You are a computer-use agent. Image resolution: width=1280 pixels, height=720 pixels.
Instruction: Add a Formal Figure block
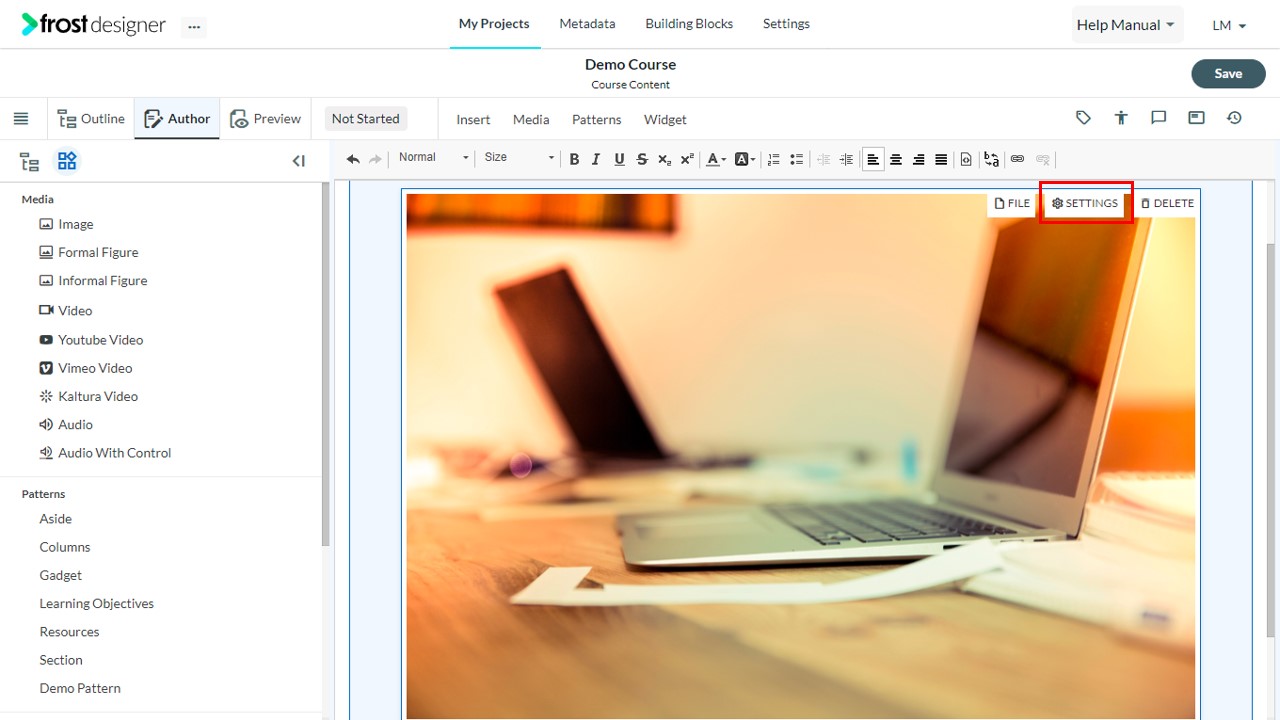(x=88, y=252)
